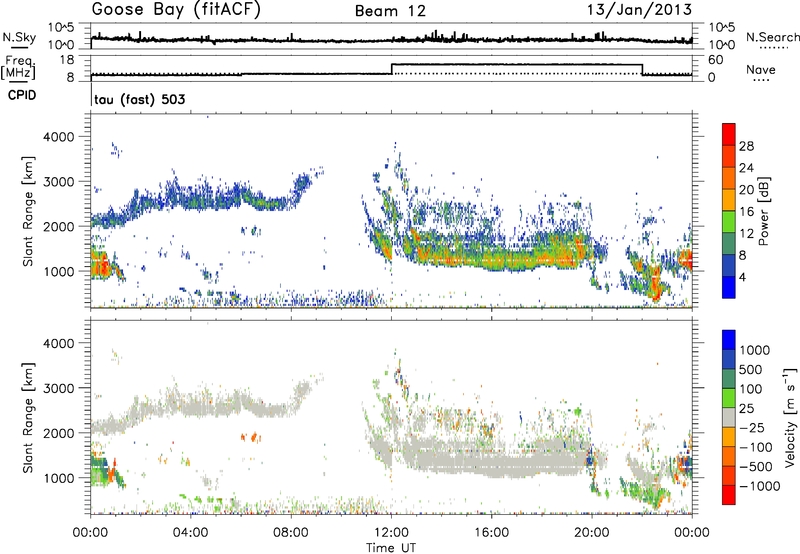The width and height of the screenshot is (800, 554).
Task: Click the power panel 'Slant Range [km]' label
Action: 28,211
